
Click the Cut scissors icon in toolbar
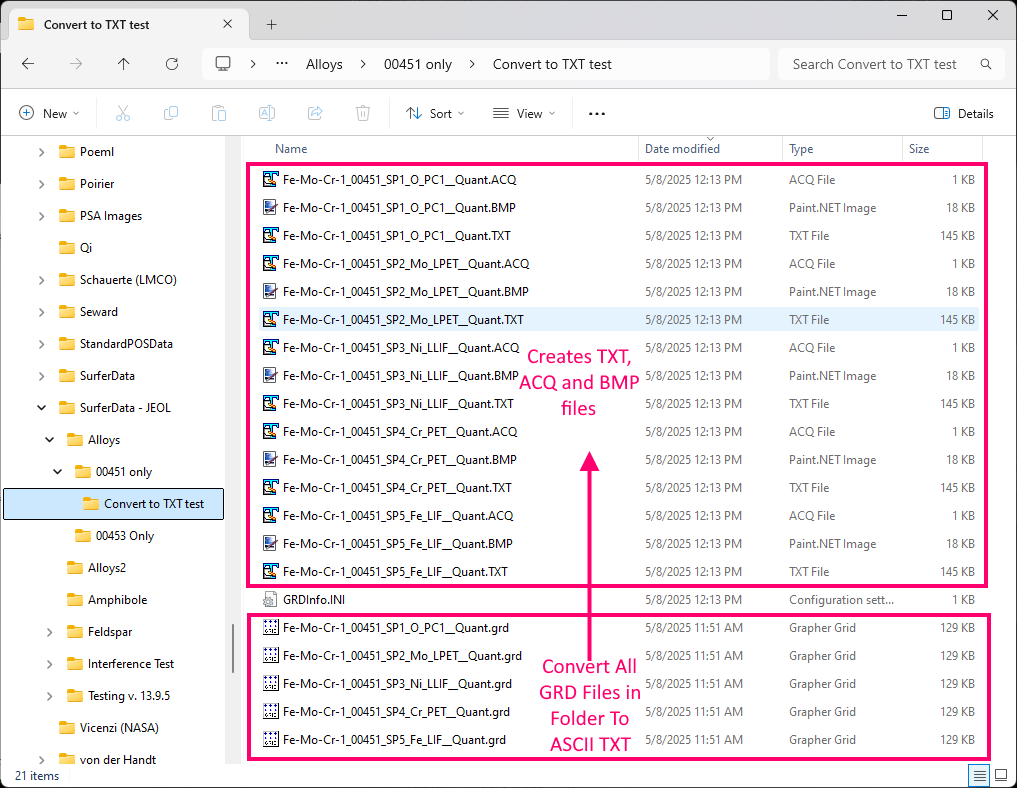click(x=123, y=114)
